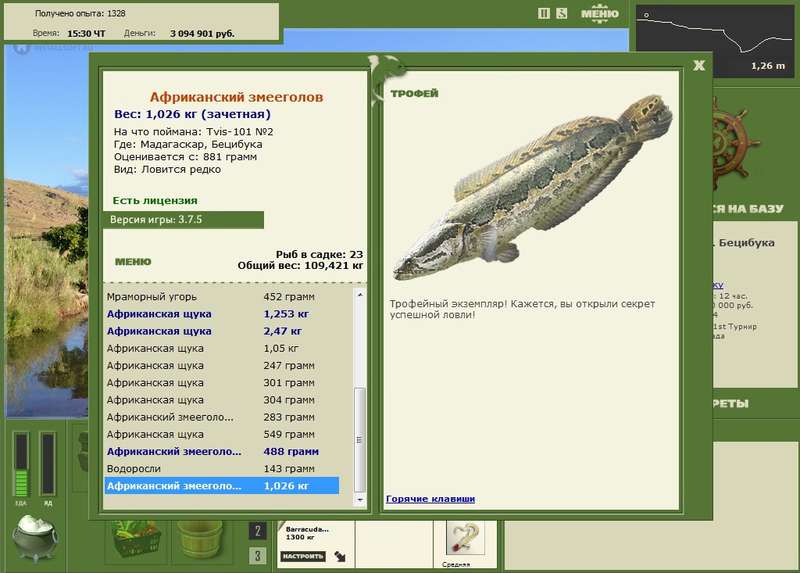Click the depth graph showing 1,26 m
This screenshot has height=573, width=800.
pos(715,40)
